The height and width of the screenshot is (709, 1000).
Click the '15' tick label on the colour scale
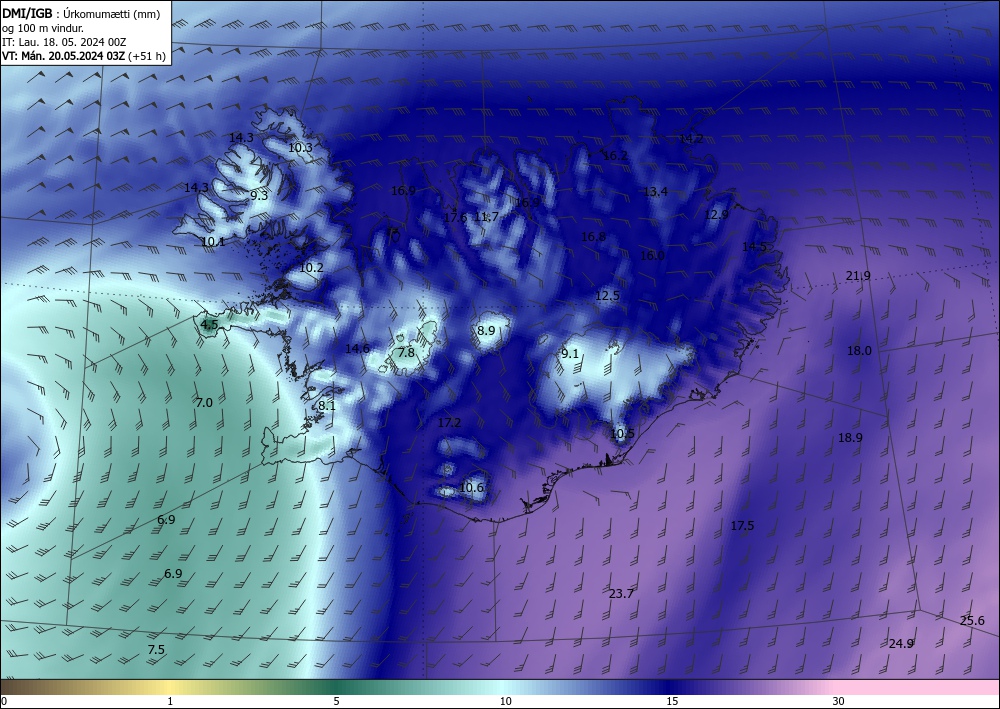click(672, 702)
